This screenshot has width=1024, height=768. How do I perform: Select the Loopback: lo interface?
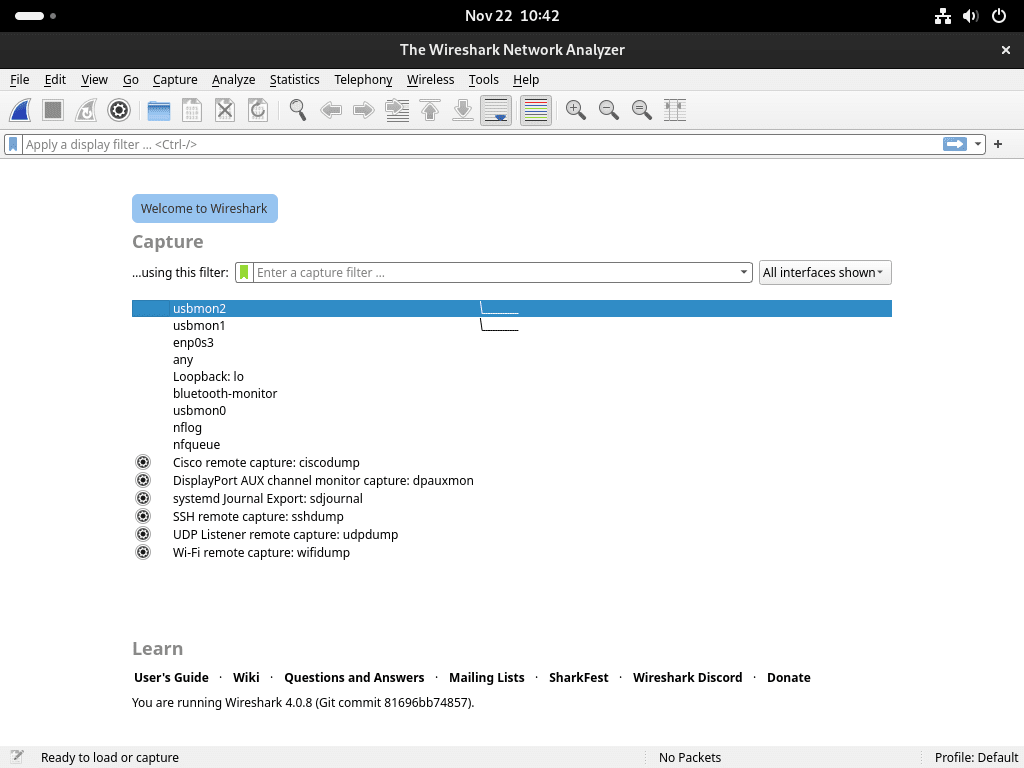click(x=206, y=376)
